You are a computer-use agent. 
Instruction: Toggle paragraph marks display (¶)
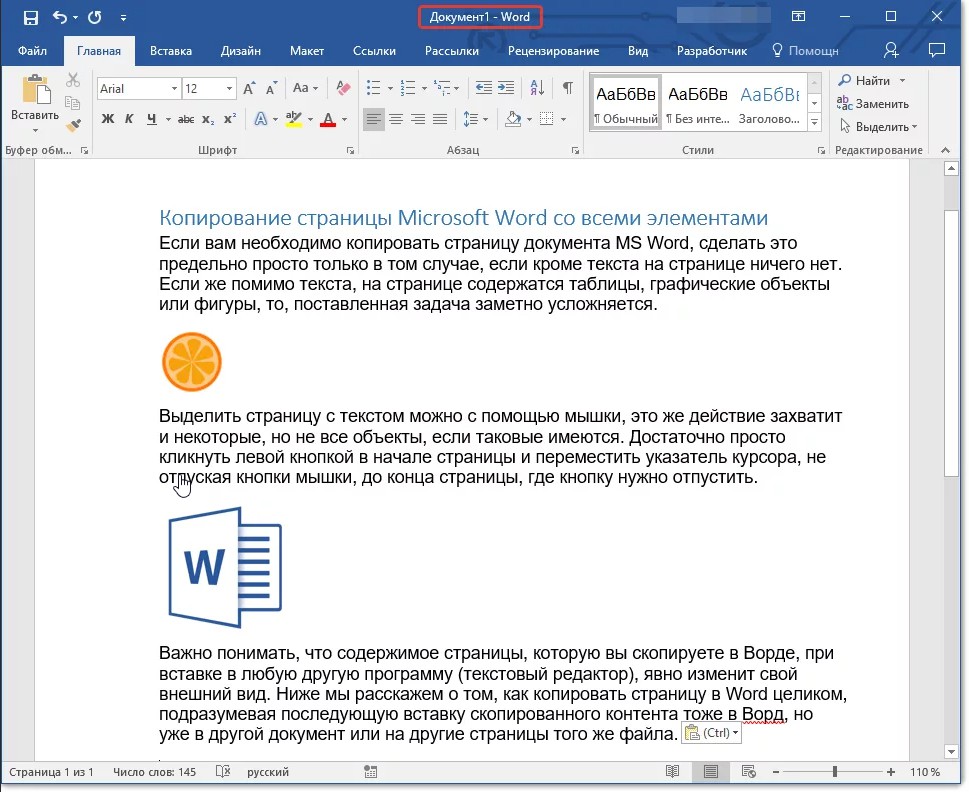pyautogui.click(x=567, y=88)
